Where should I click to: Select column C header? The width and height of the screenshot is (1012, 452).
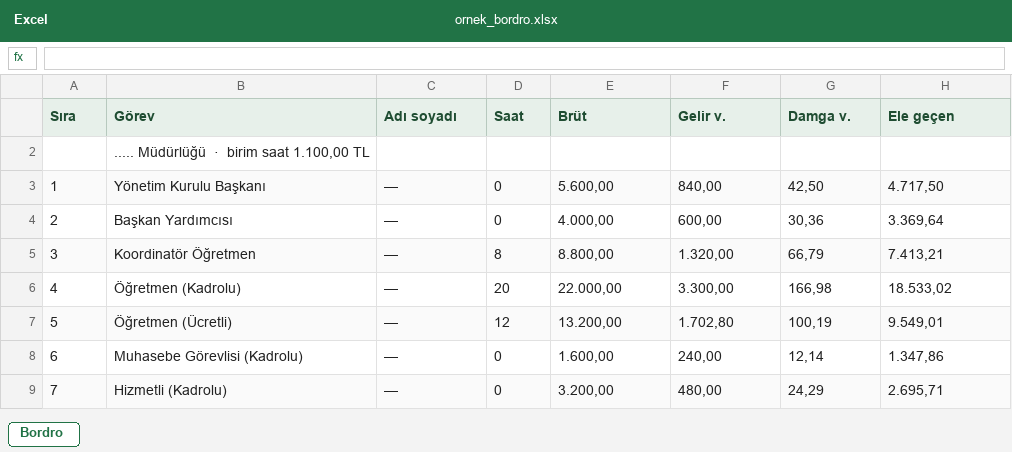[431, 87]
